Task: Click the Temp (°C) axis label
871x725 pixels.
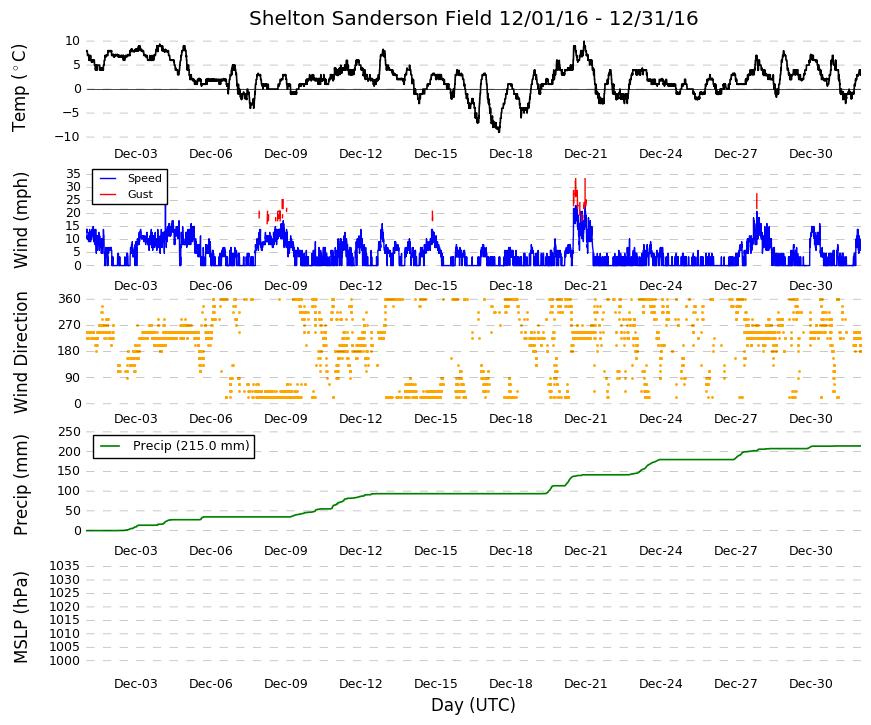Action: [19, 88]
